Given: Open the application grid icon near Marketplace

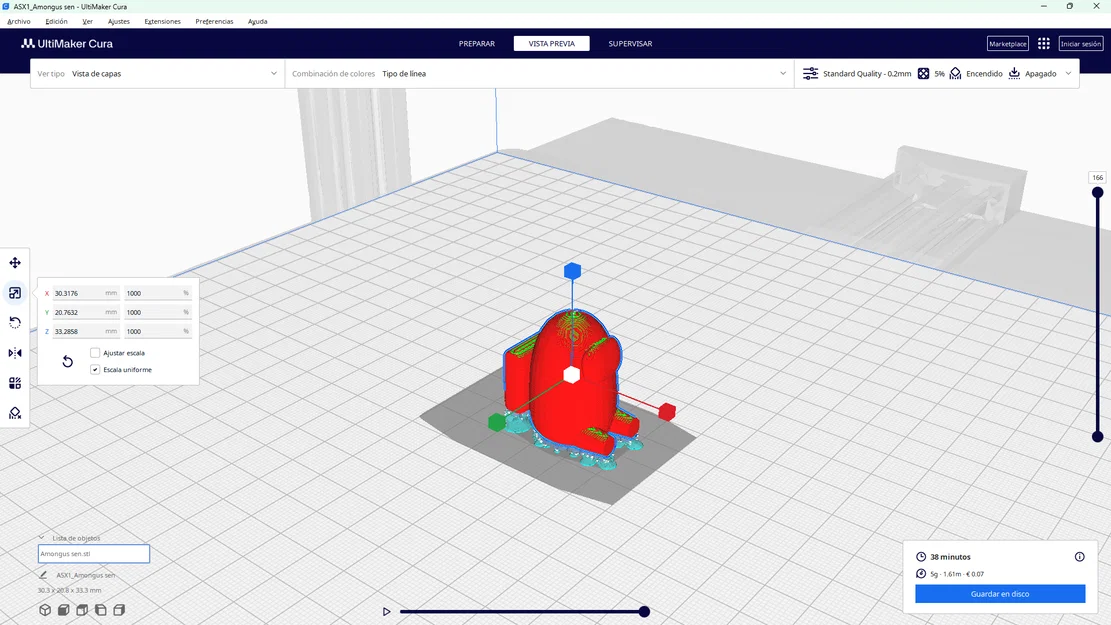Looking at the screenshot, I should (x=1044, y=44).
